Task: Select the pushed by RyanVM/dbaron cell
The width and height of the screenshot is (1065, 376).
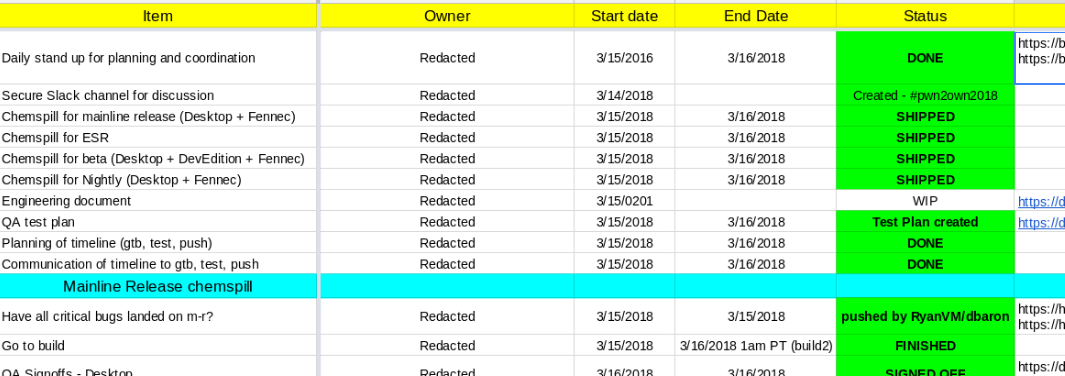Action: coord(925,316)
